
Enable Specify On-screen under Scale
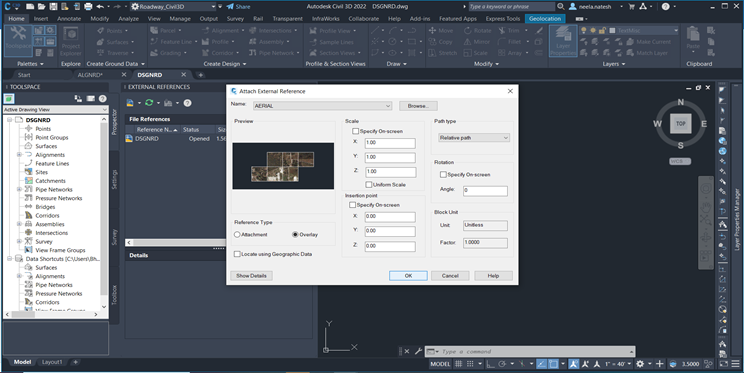pyautogui.click(x=355, y=131)
